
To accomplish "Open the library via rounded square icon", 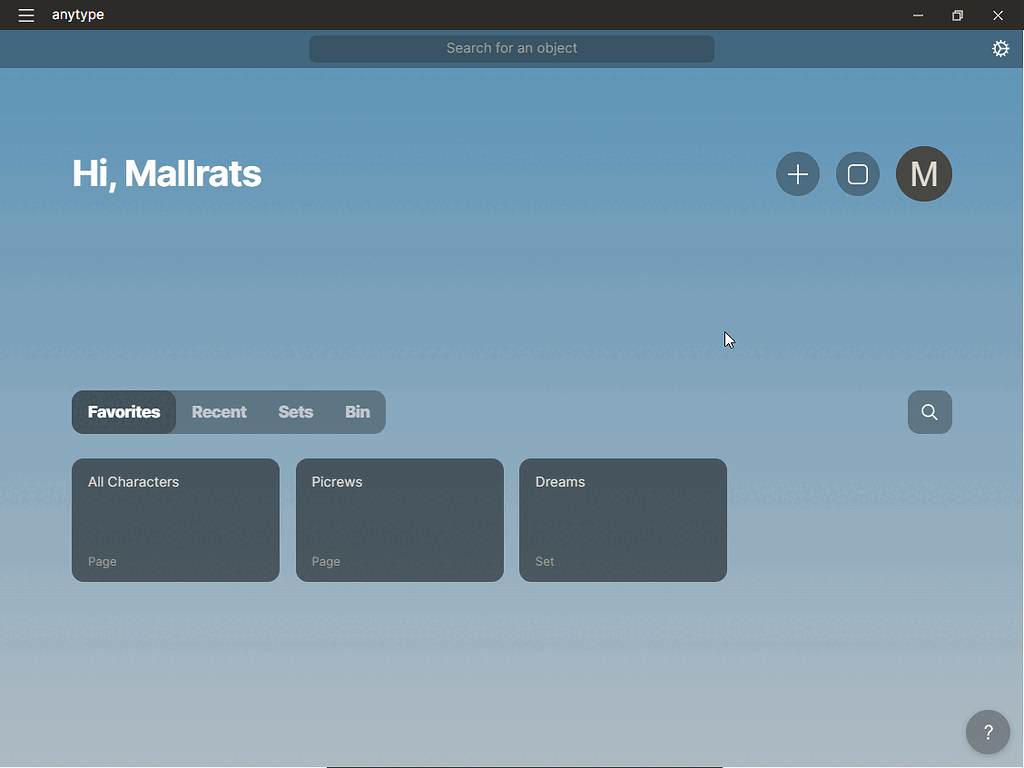I will pyautogui.click(x=857, y=175).
